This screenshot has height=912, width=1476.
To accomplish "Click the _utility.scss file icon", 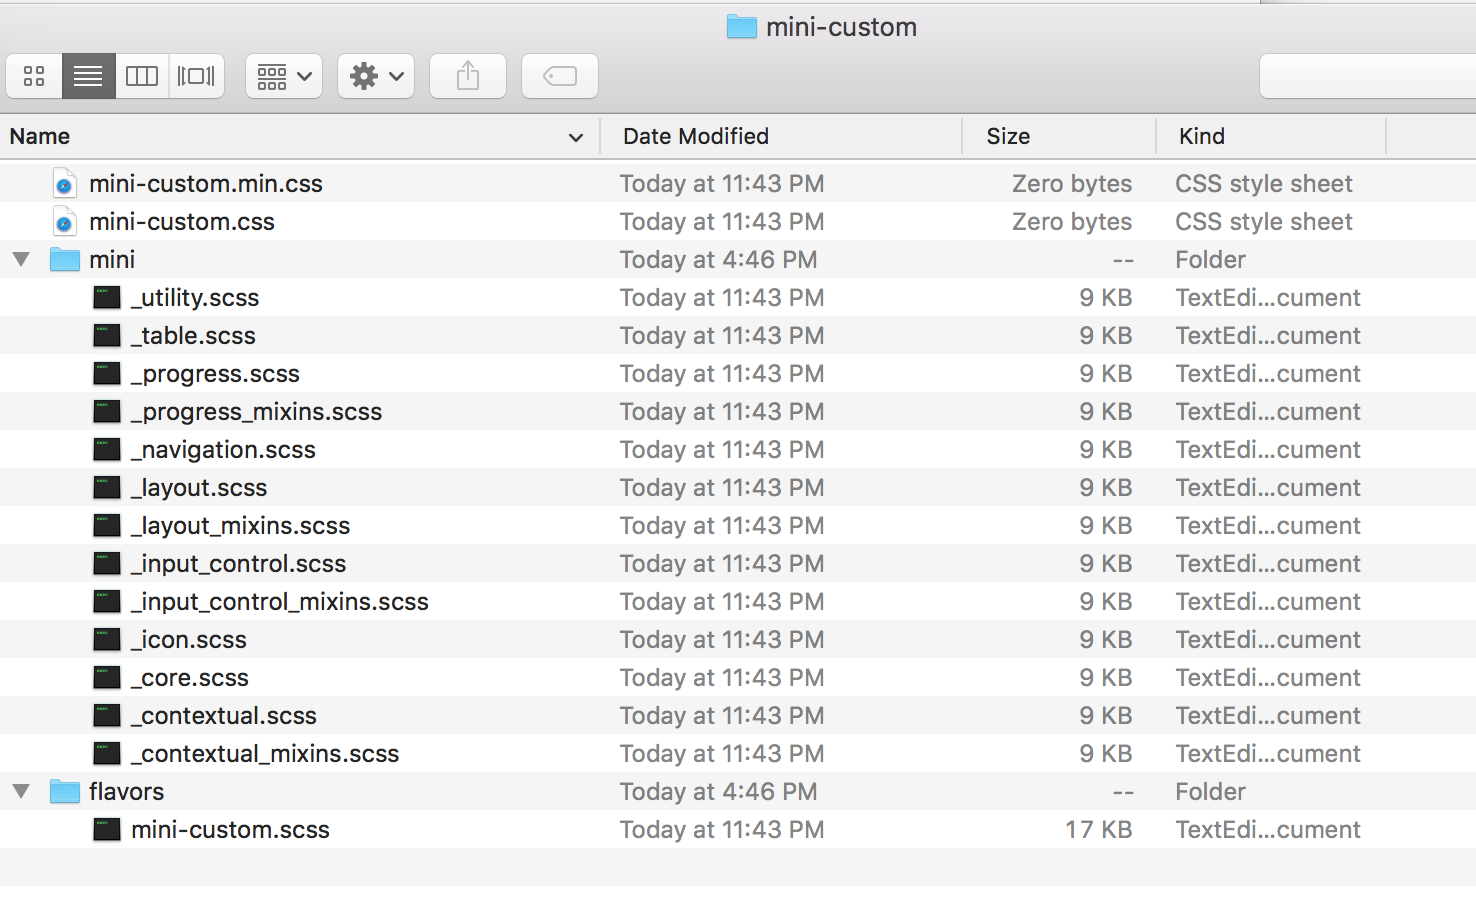I will pyautogui.click(x=107, y=298).
